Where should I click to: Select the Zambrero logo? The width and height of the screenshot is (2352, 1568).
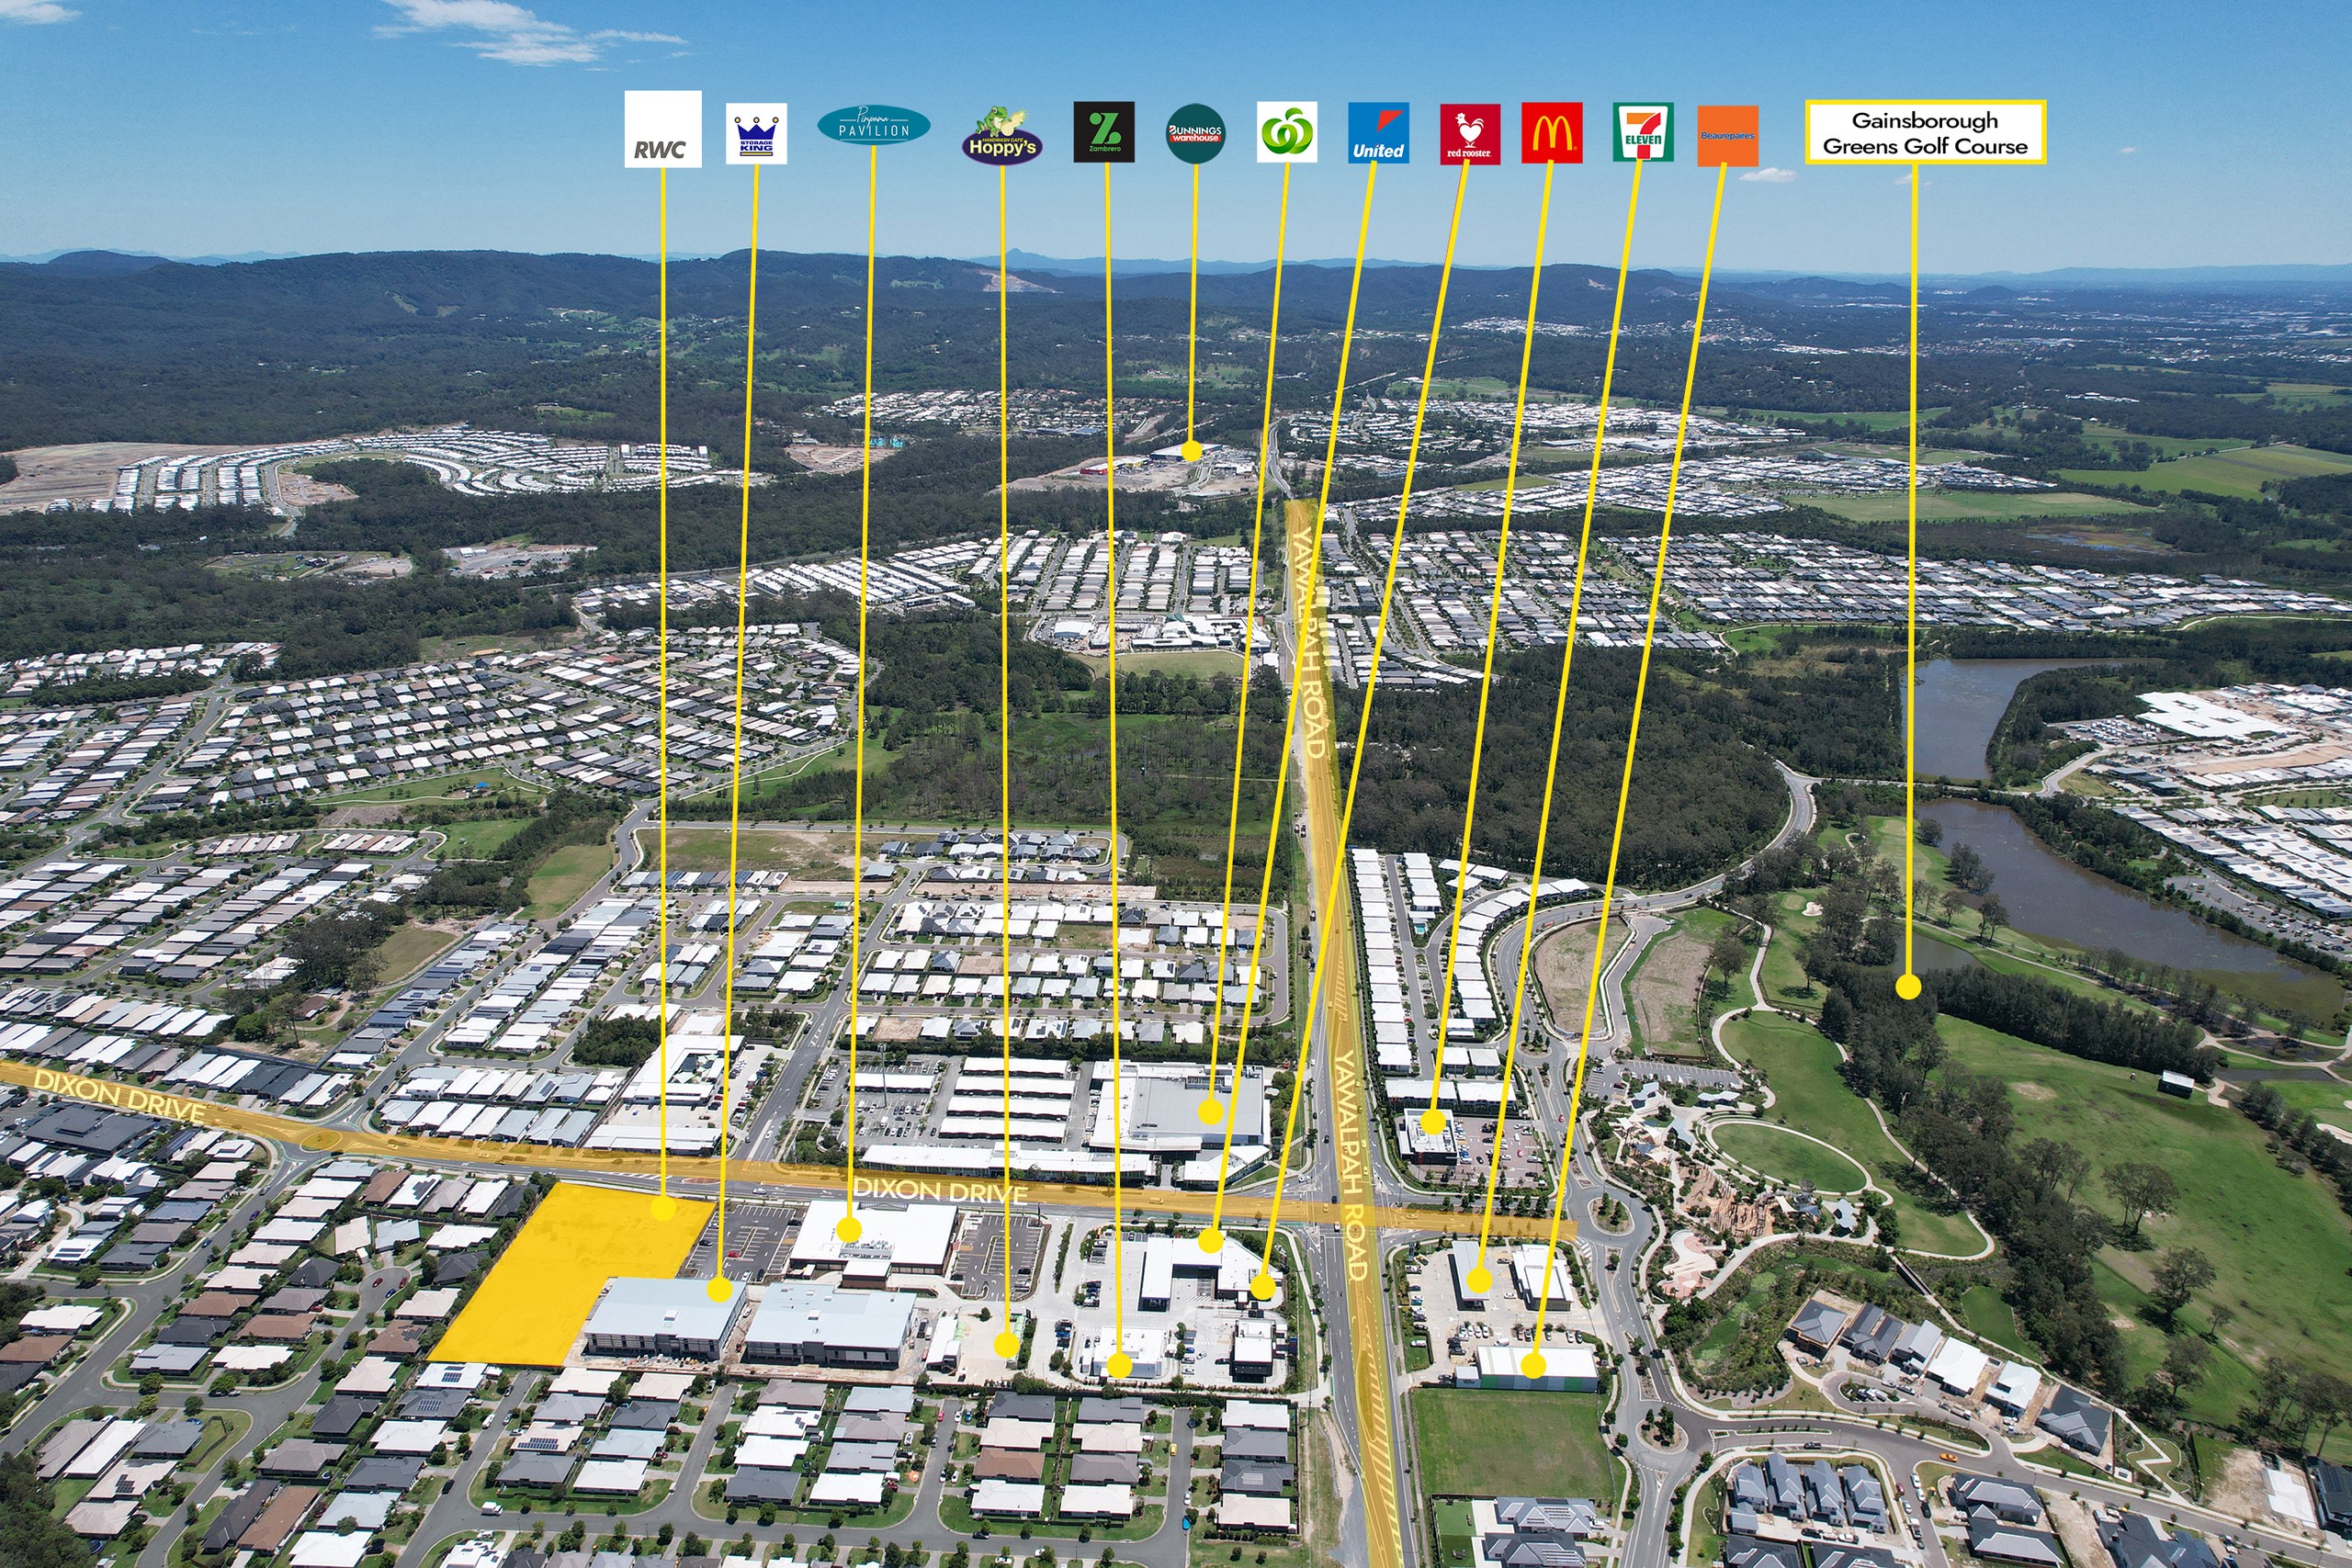[1104, 131]
